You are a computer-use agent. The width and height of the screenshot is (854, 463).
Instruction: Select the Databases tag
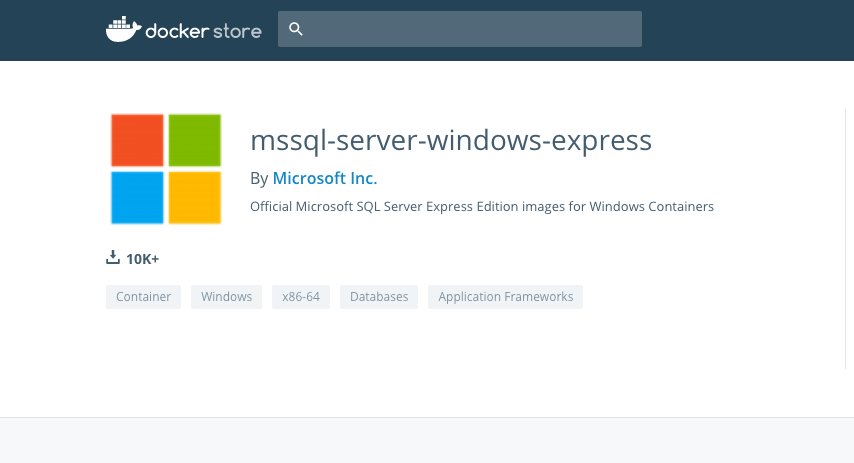(x=379, y=297)
